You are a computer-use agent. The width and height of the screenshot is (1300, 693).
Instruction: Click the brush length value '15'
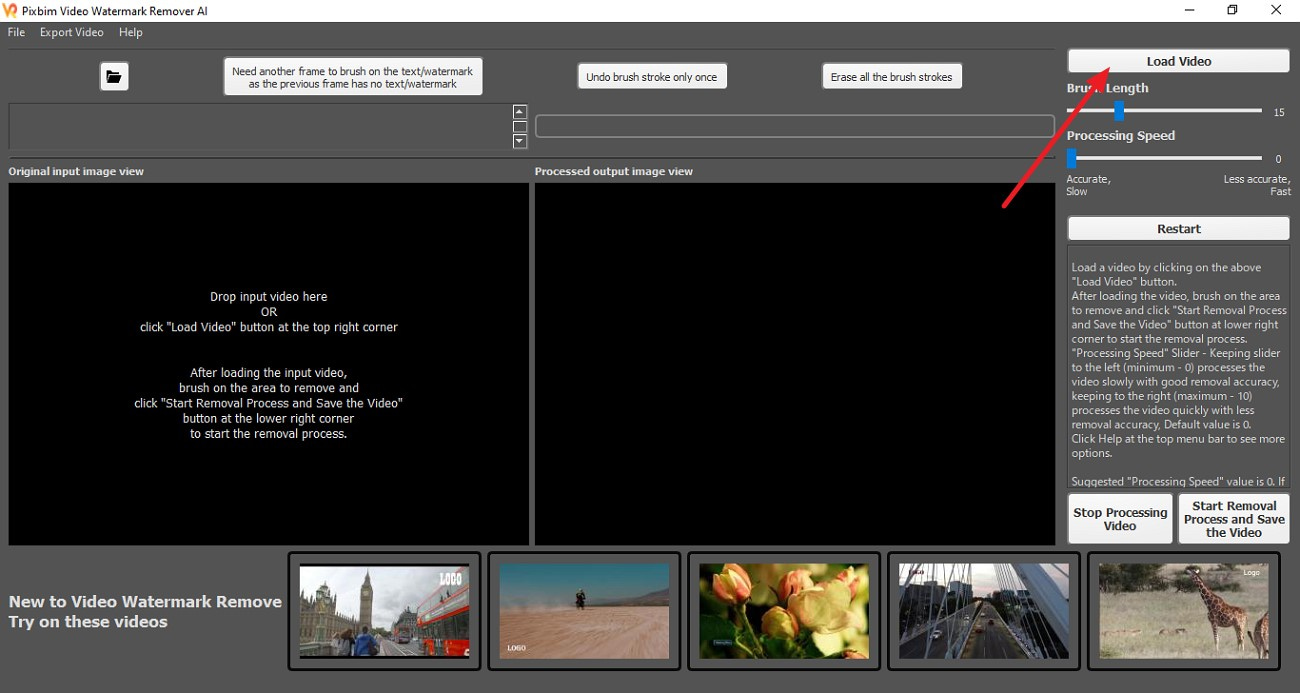[x=1279, y=113]
